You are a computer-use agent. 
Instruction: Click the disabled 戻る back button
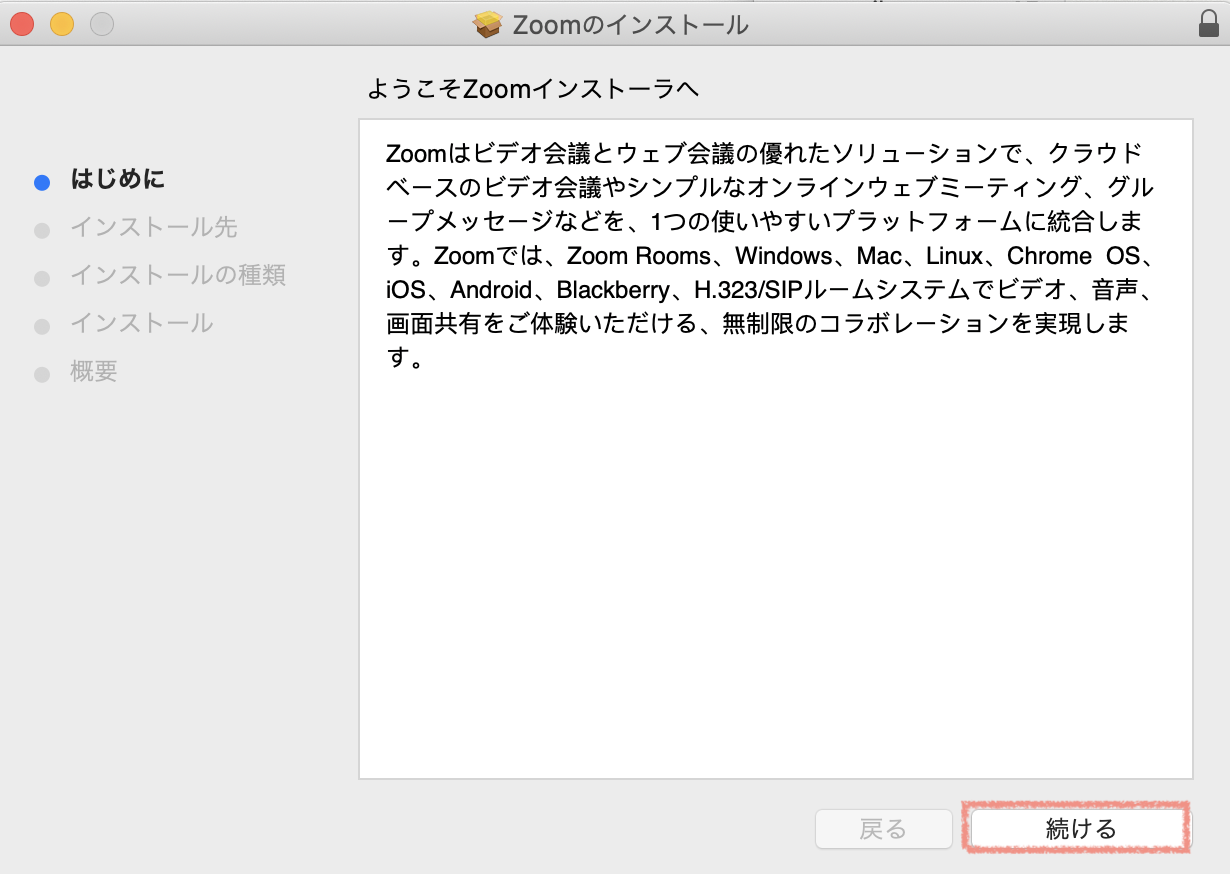(x=884, y=828)
